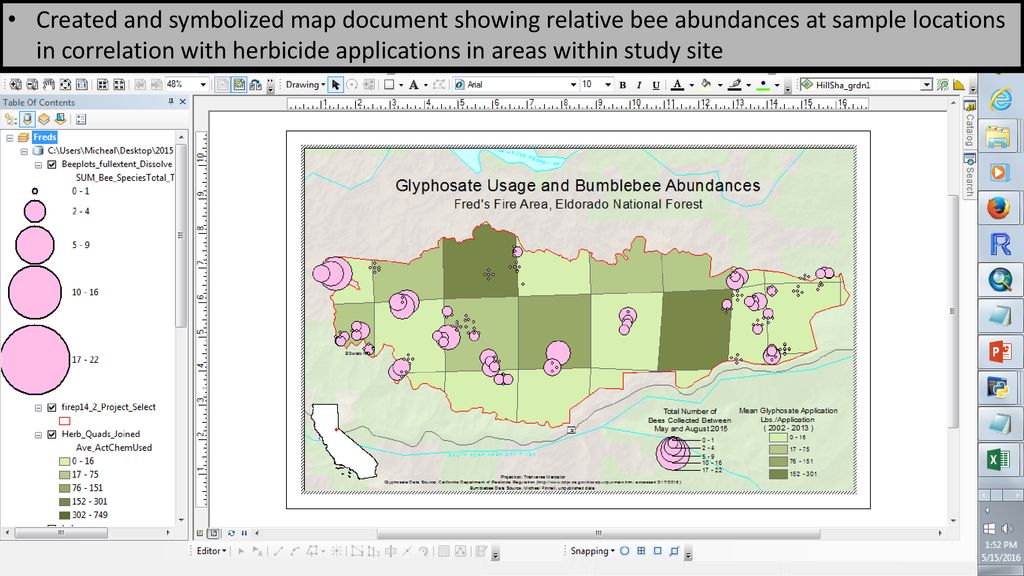Toggle firep14_2_Project_Select layer checkbox
Image resolution: width=1024 pixels, height=576 pixels.
click(52, 407)
